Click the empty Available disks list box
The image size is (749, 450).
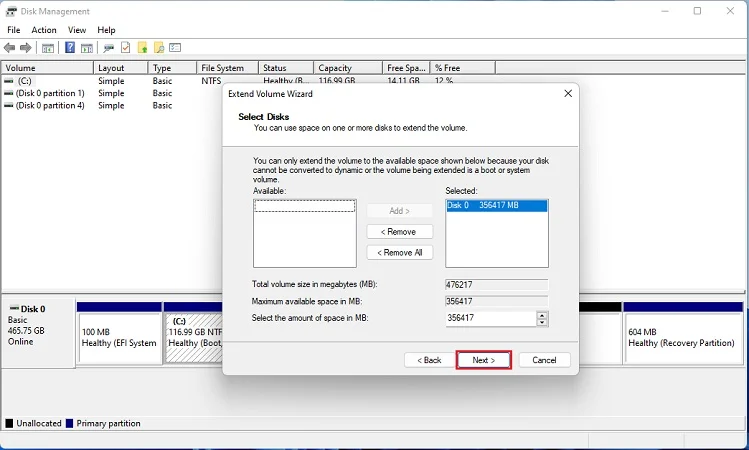coord(305,234)
